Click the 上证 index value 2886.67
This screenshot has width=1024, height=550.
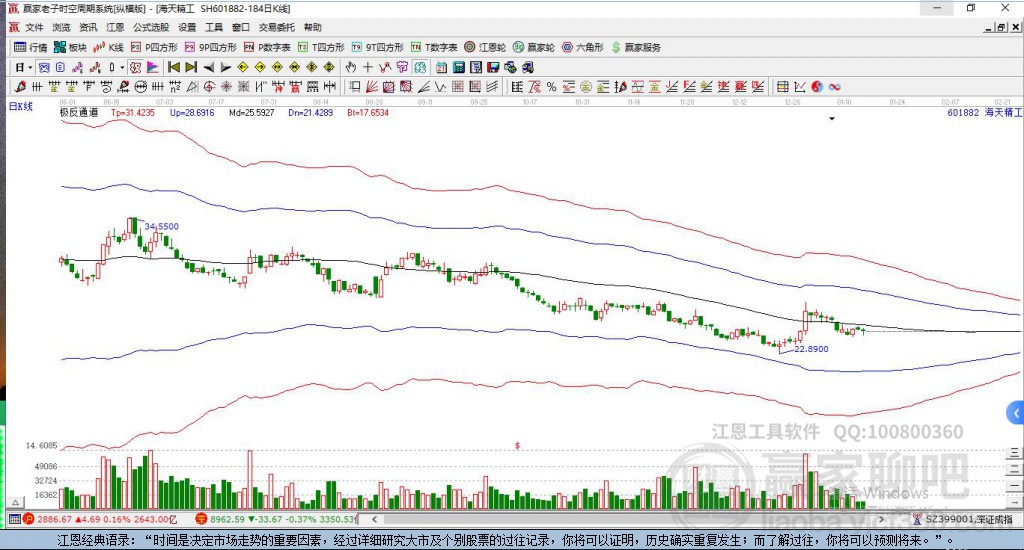[x=54, y=519]
